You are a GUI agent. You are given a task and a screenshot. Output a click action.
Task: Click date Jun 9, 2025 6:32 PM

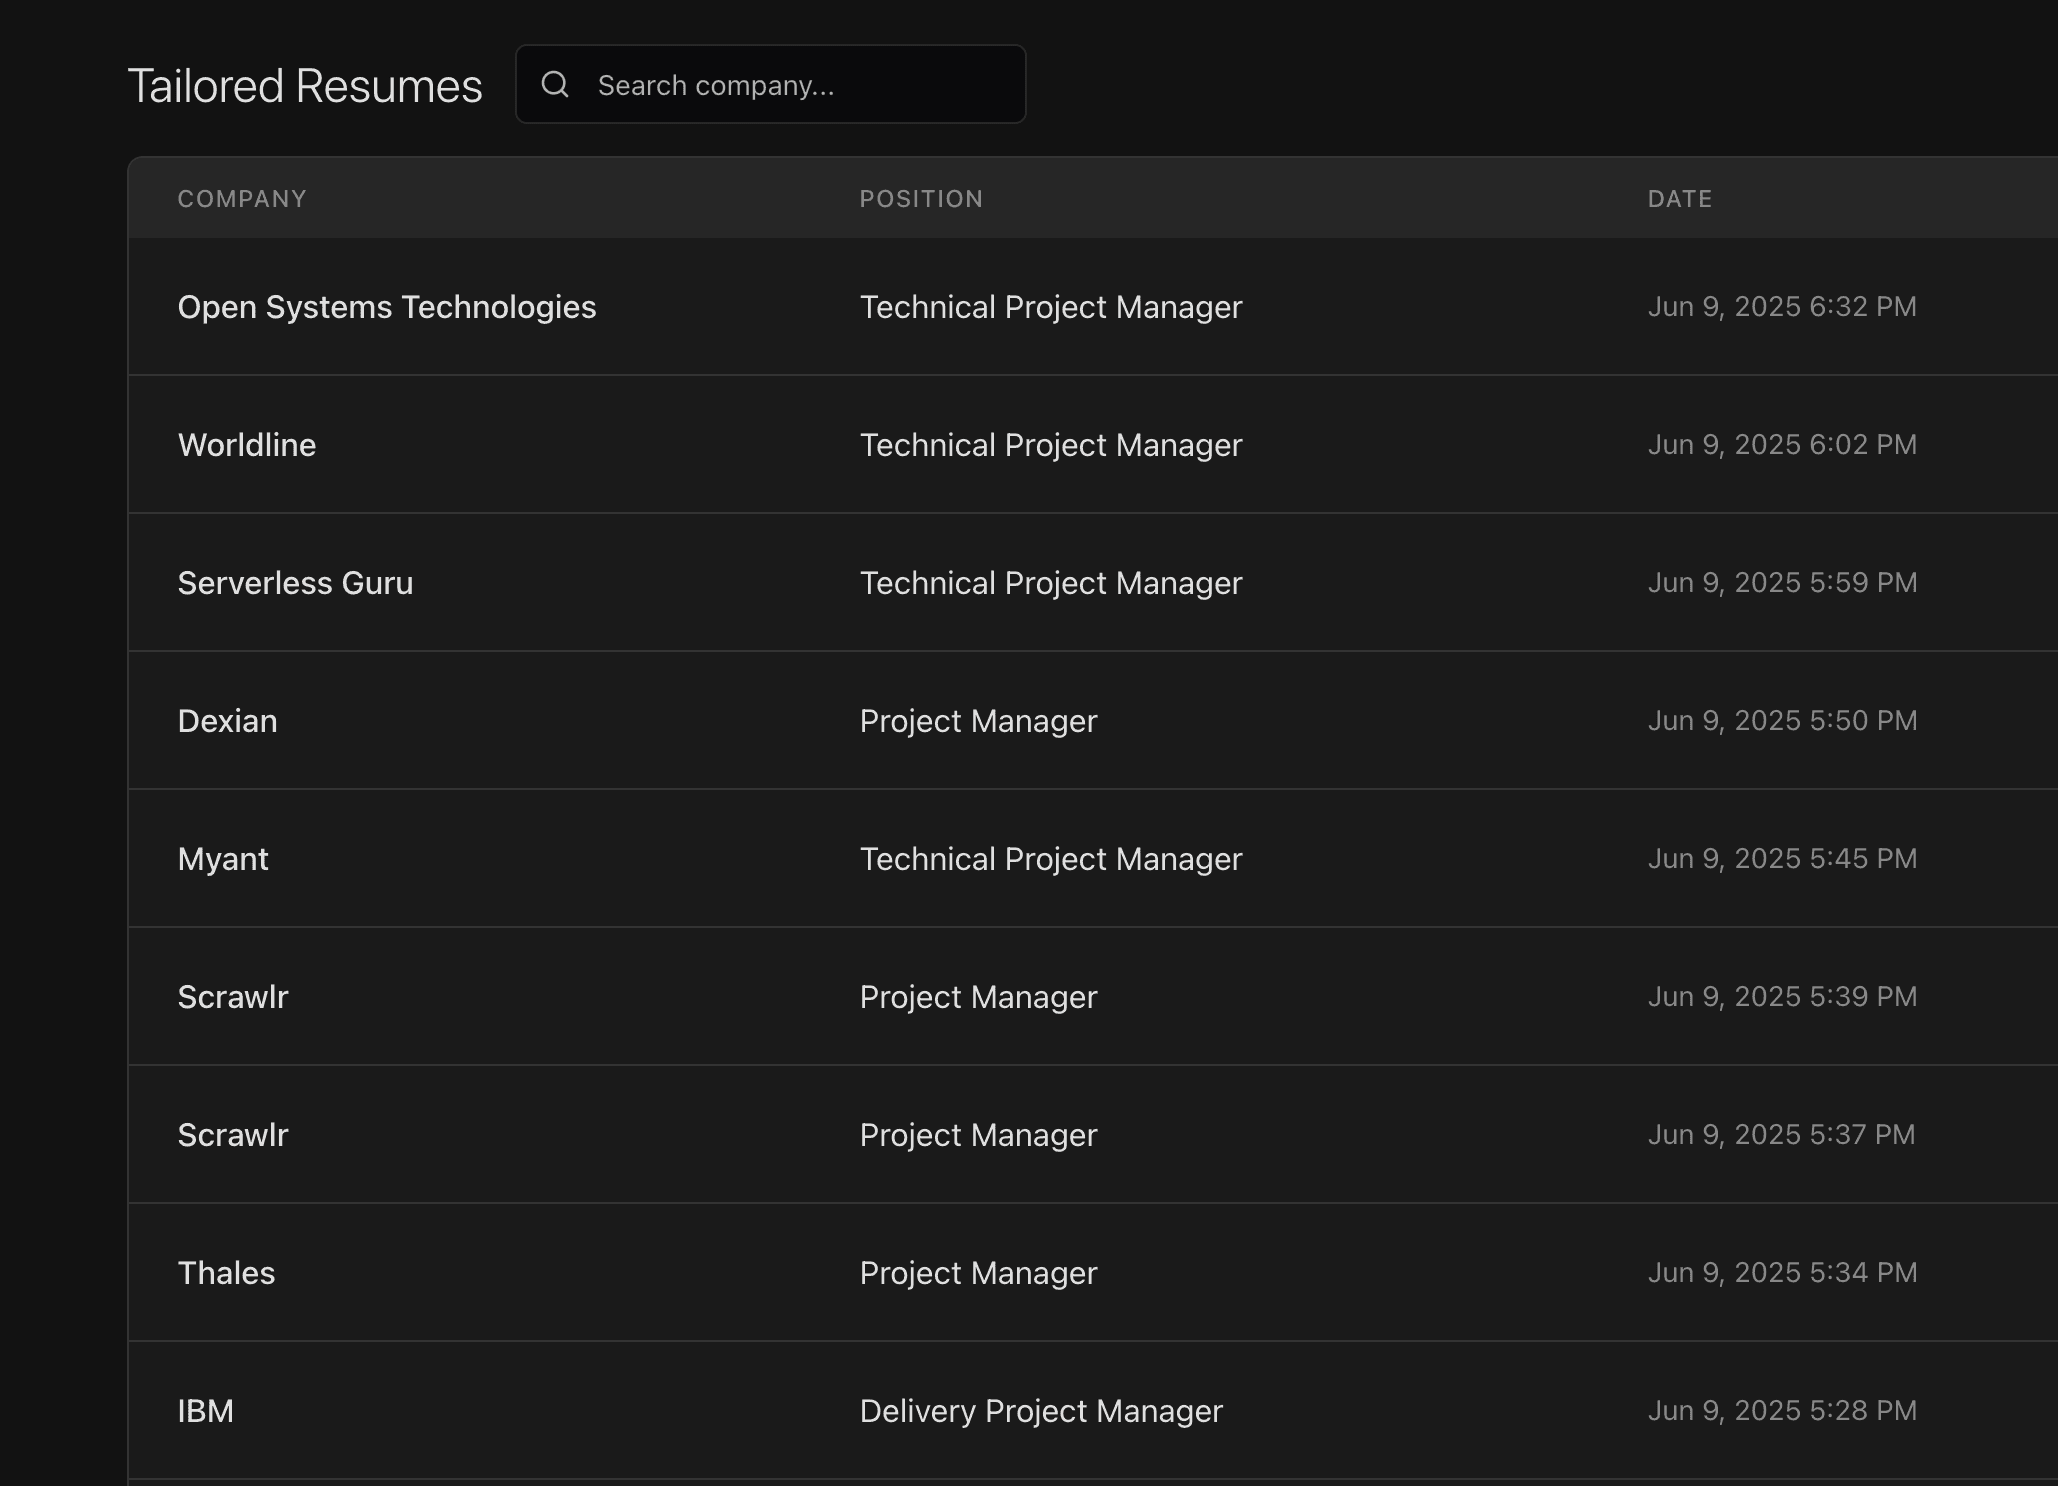coord(1782,307)
